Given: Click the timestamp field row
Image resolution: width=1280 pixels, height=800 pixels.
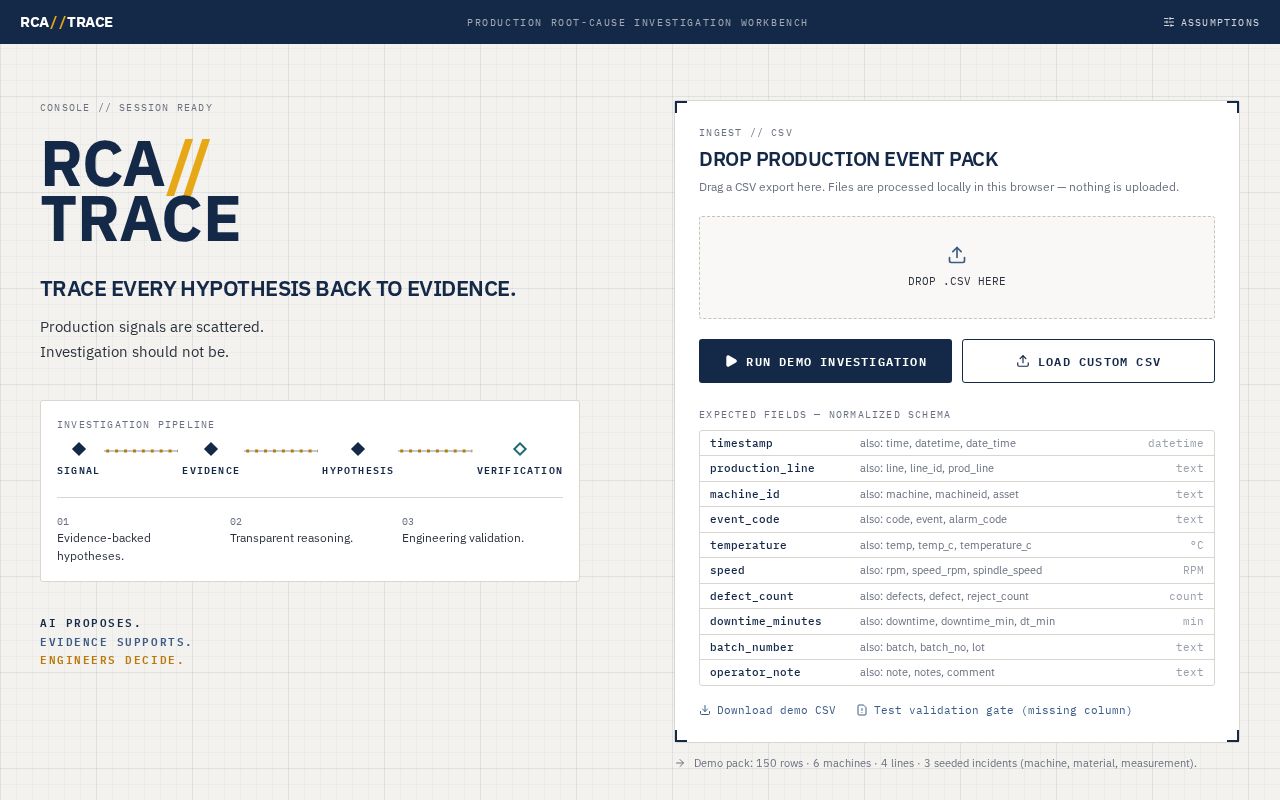Looking at the screenshot, I should (x=957, y=443).
